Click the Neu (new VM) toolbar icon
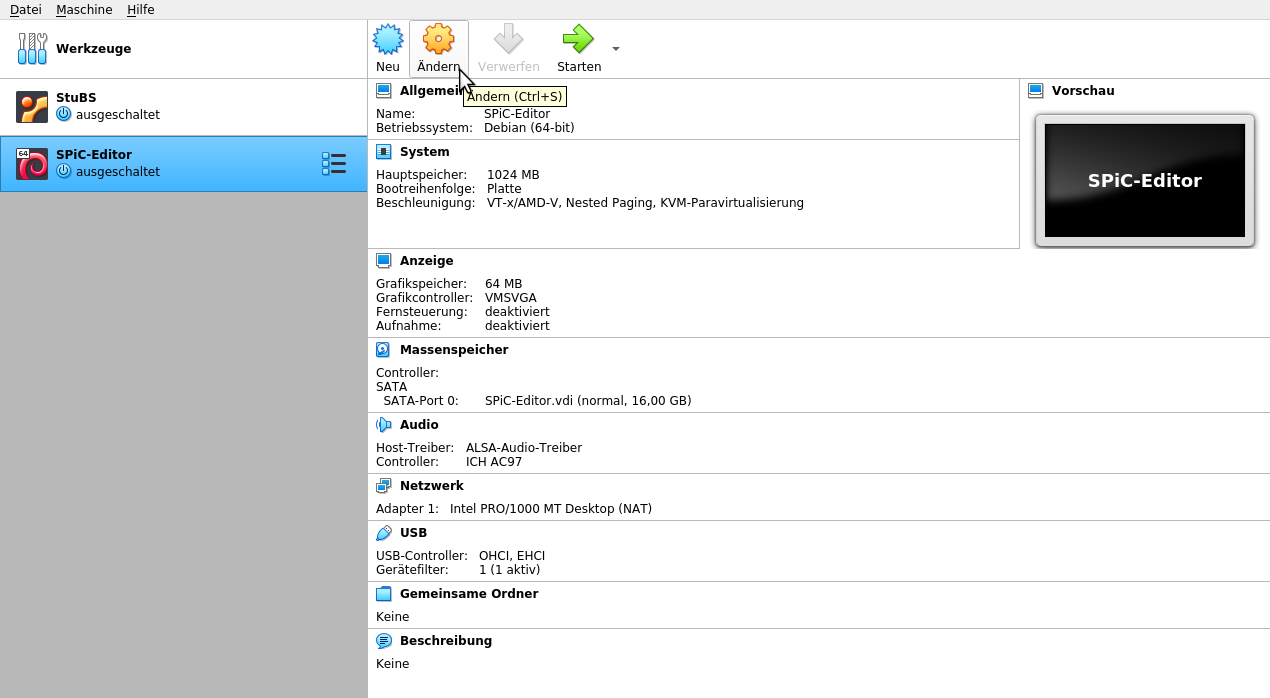Image resolution: width=1270 pixels, height=698 pixels. (388, 40)
